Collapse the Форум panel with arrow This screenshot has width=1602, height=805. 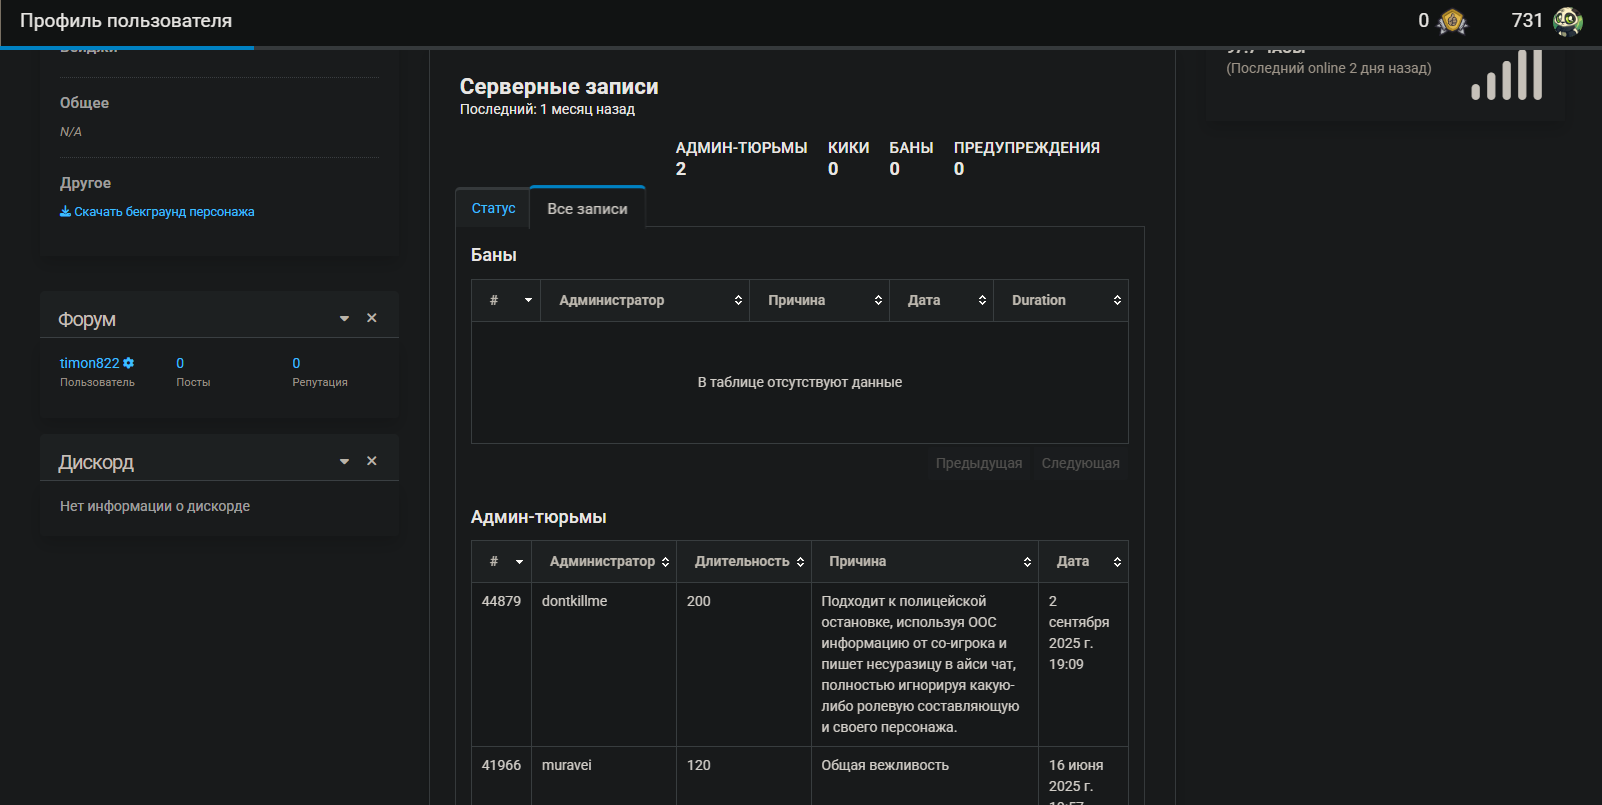[344, 319]
